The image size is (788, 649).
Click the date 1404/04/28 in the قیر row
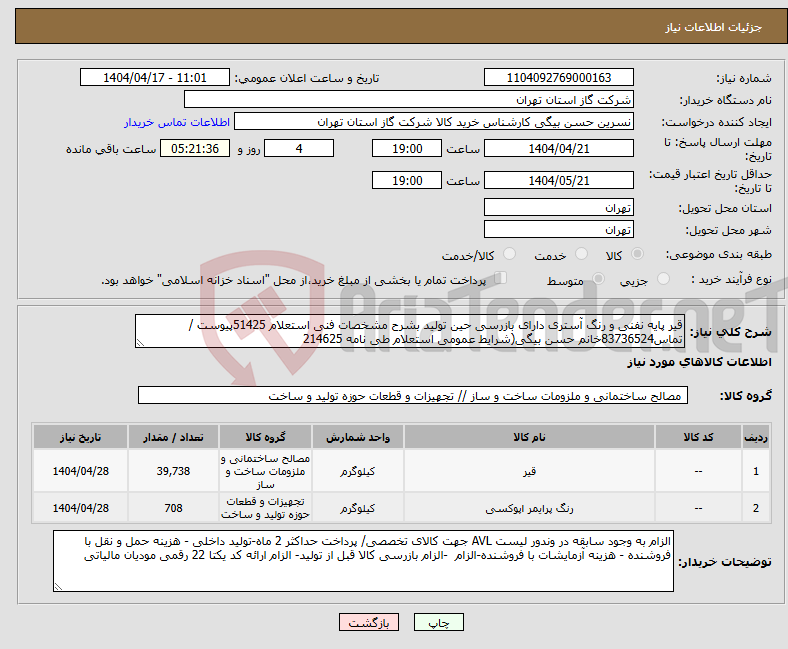point(80,471)
